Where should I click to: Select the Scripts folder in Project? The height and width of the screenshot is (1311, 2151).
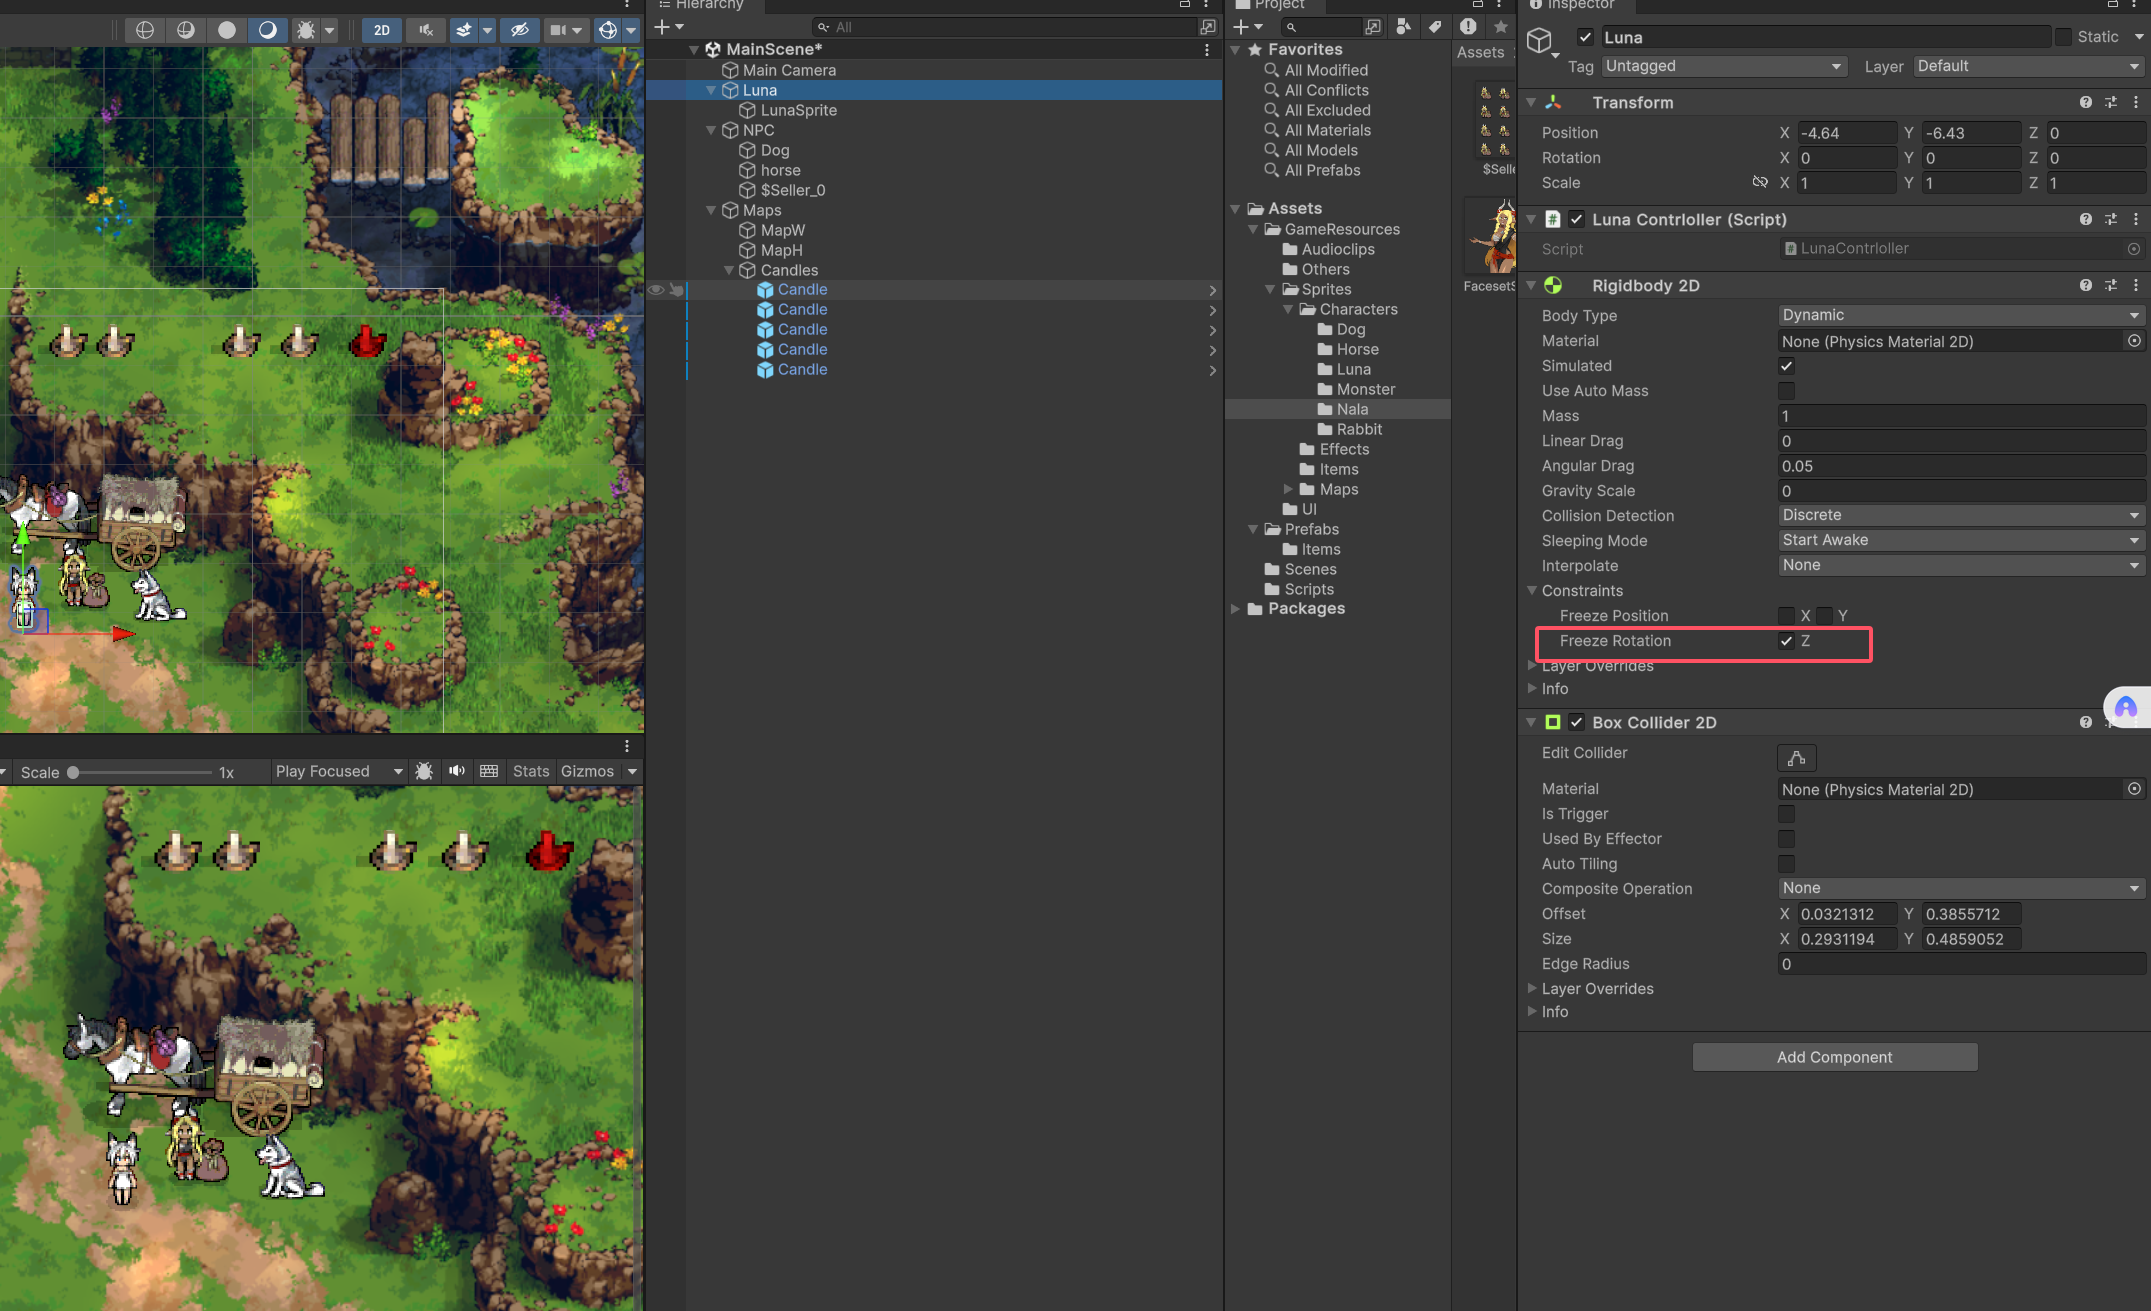coord(1308,589)
